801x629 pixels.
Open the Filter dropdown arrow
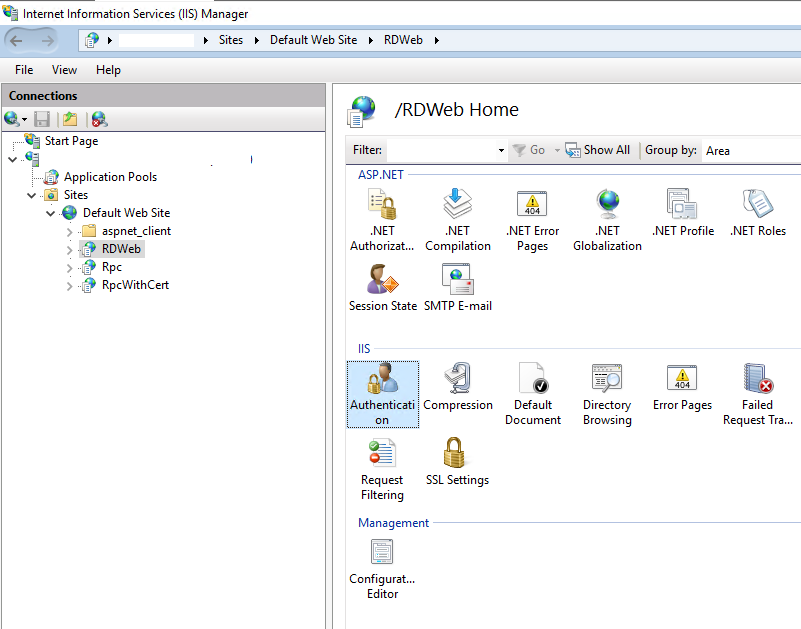click(501, 150)
